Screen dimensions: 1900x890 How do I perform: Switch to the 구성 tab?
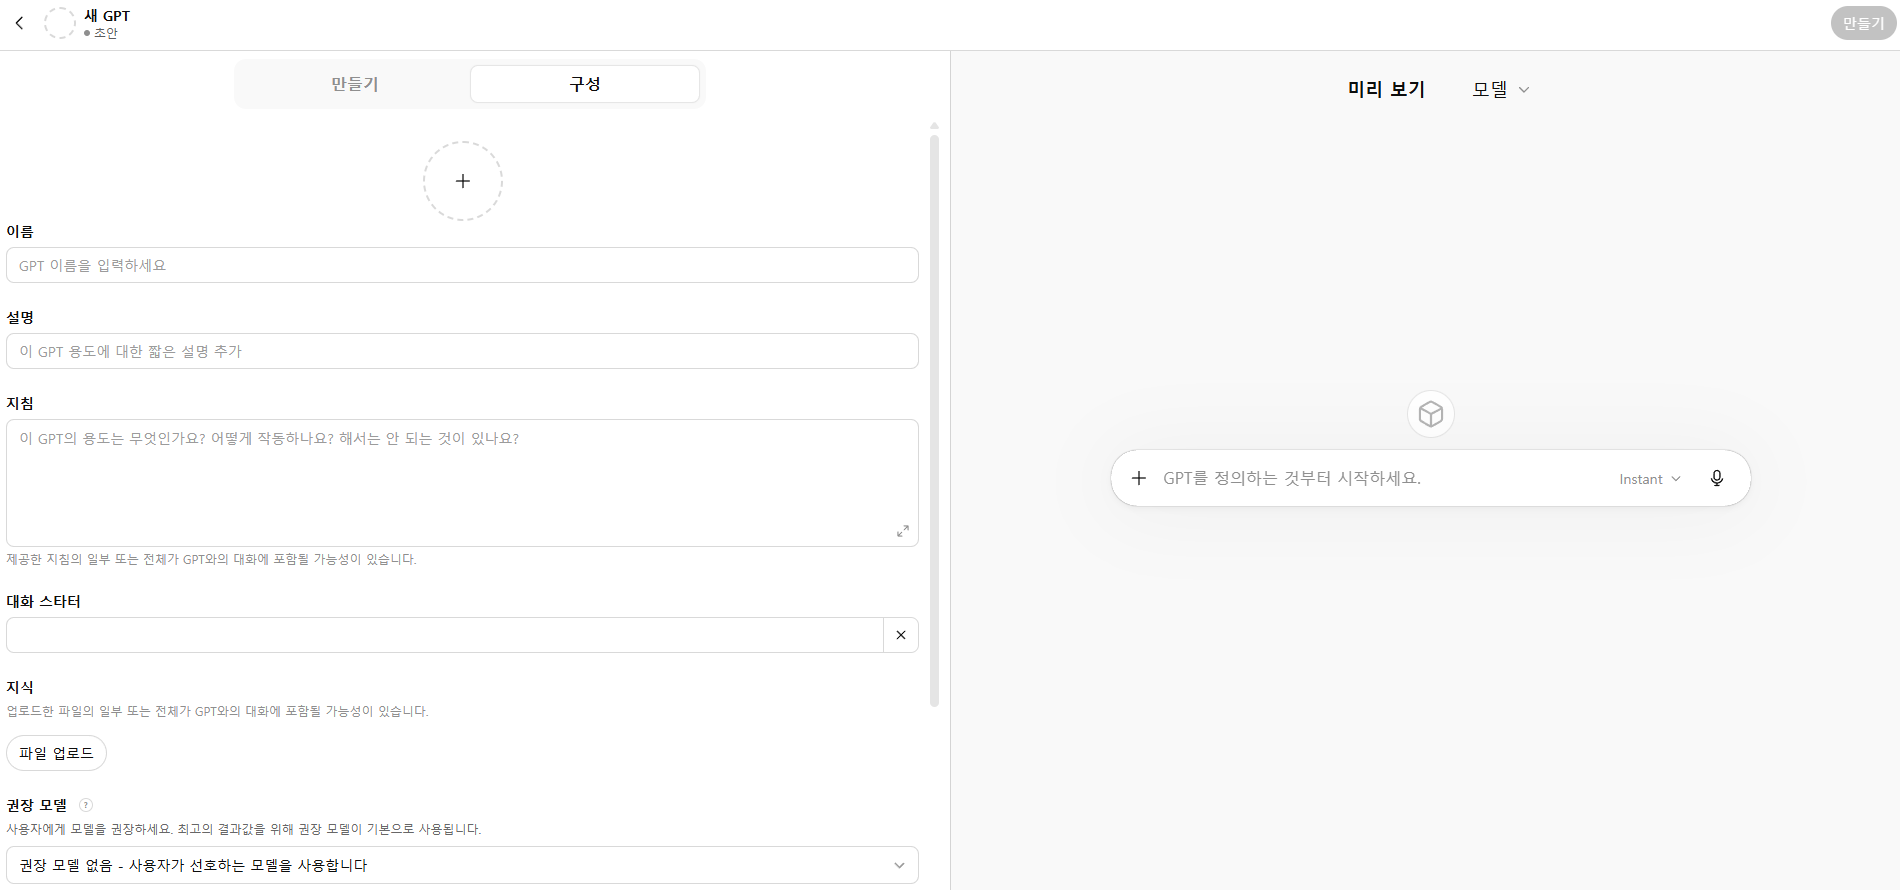point(585,84)
